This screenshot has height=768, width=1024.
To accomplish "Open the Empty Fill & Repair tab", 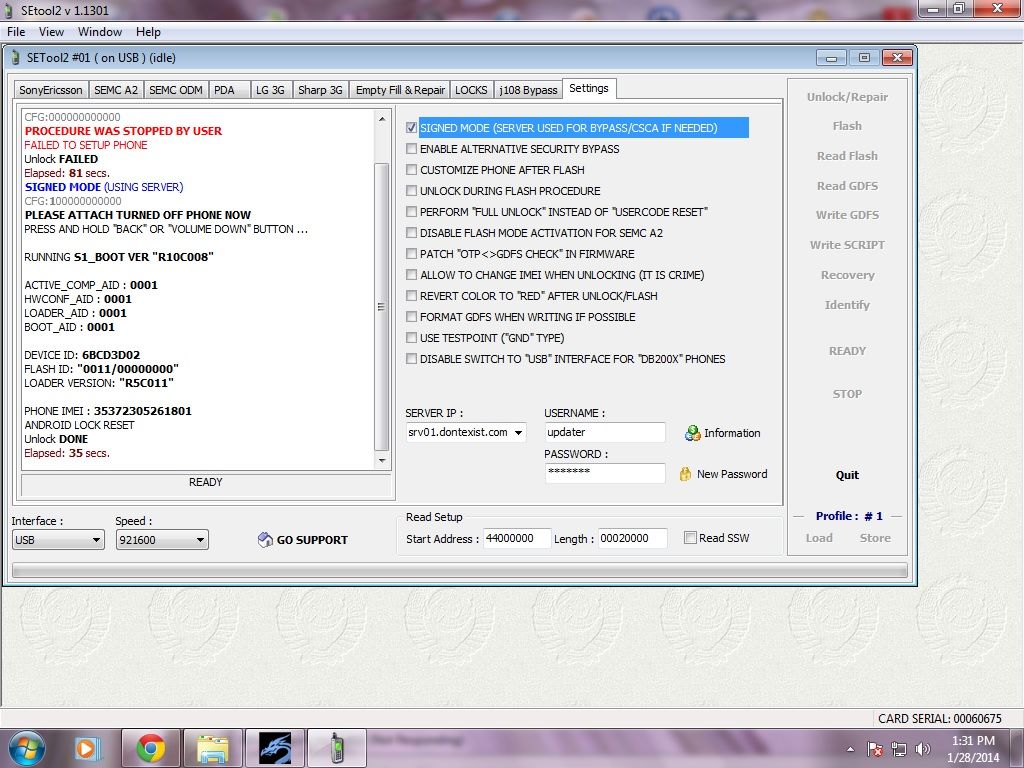I will tap(400, 90).
